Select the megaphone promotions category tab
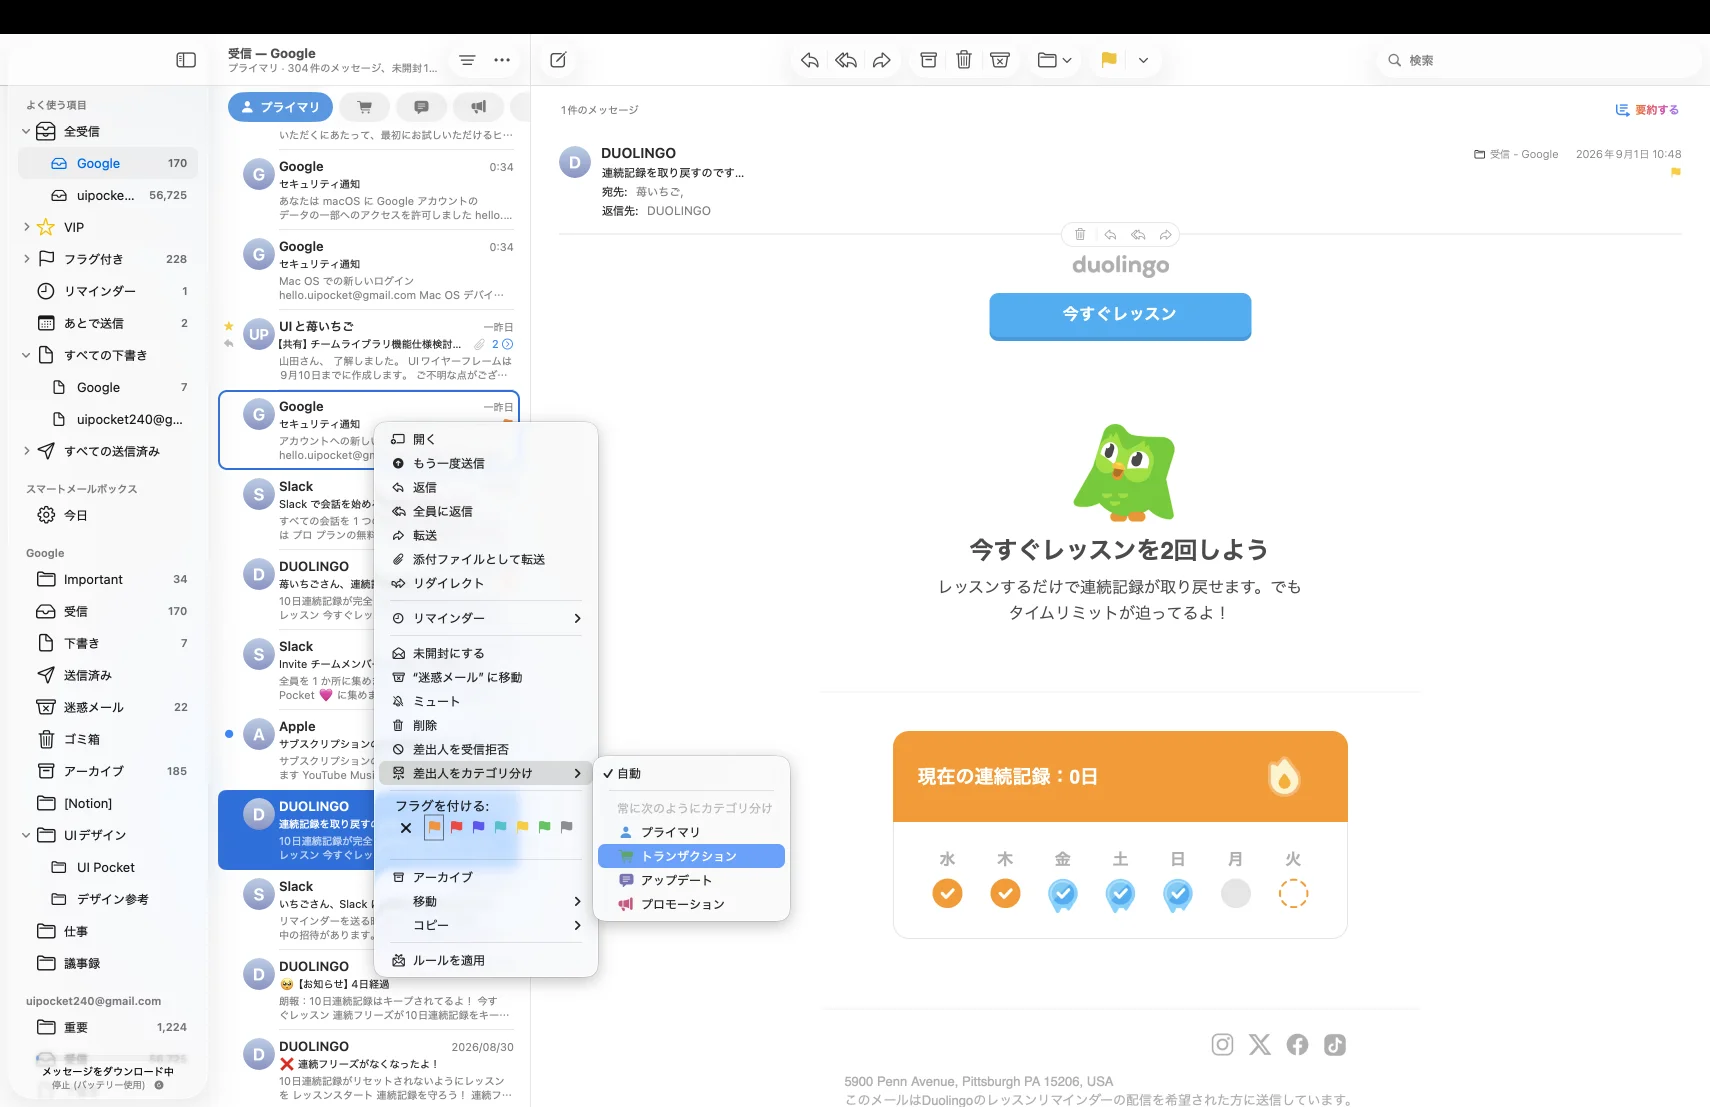The width and height of the screenshot is (1710, 1107). tap(479, 107)
